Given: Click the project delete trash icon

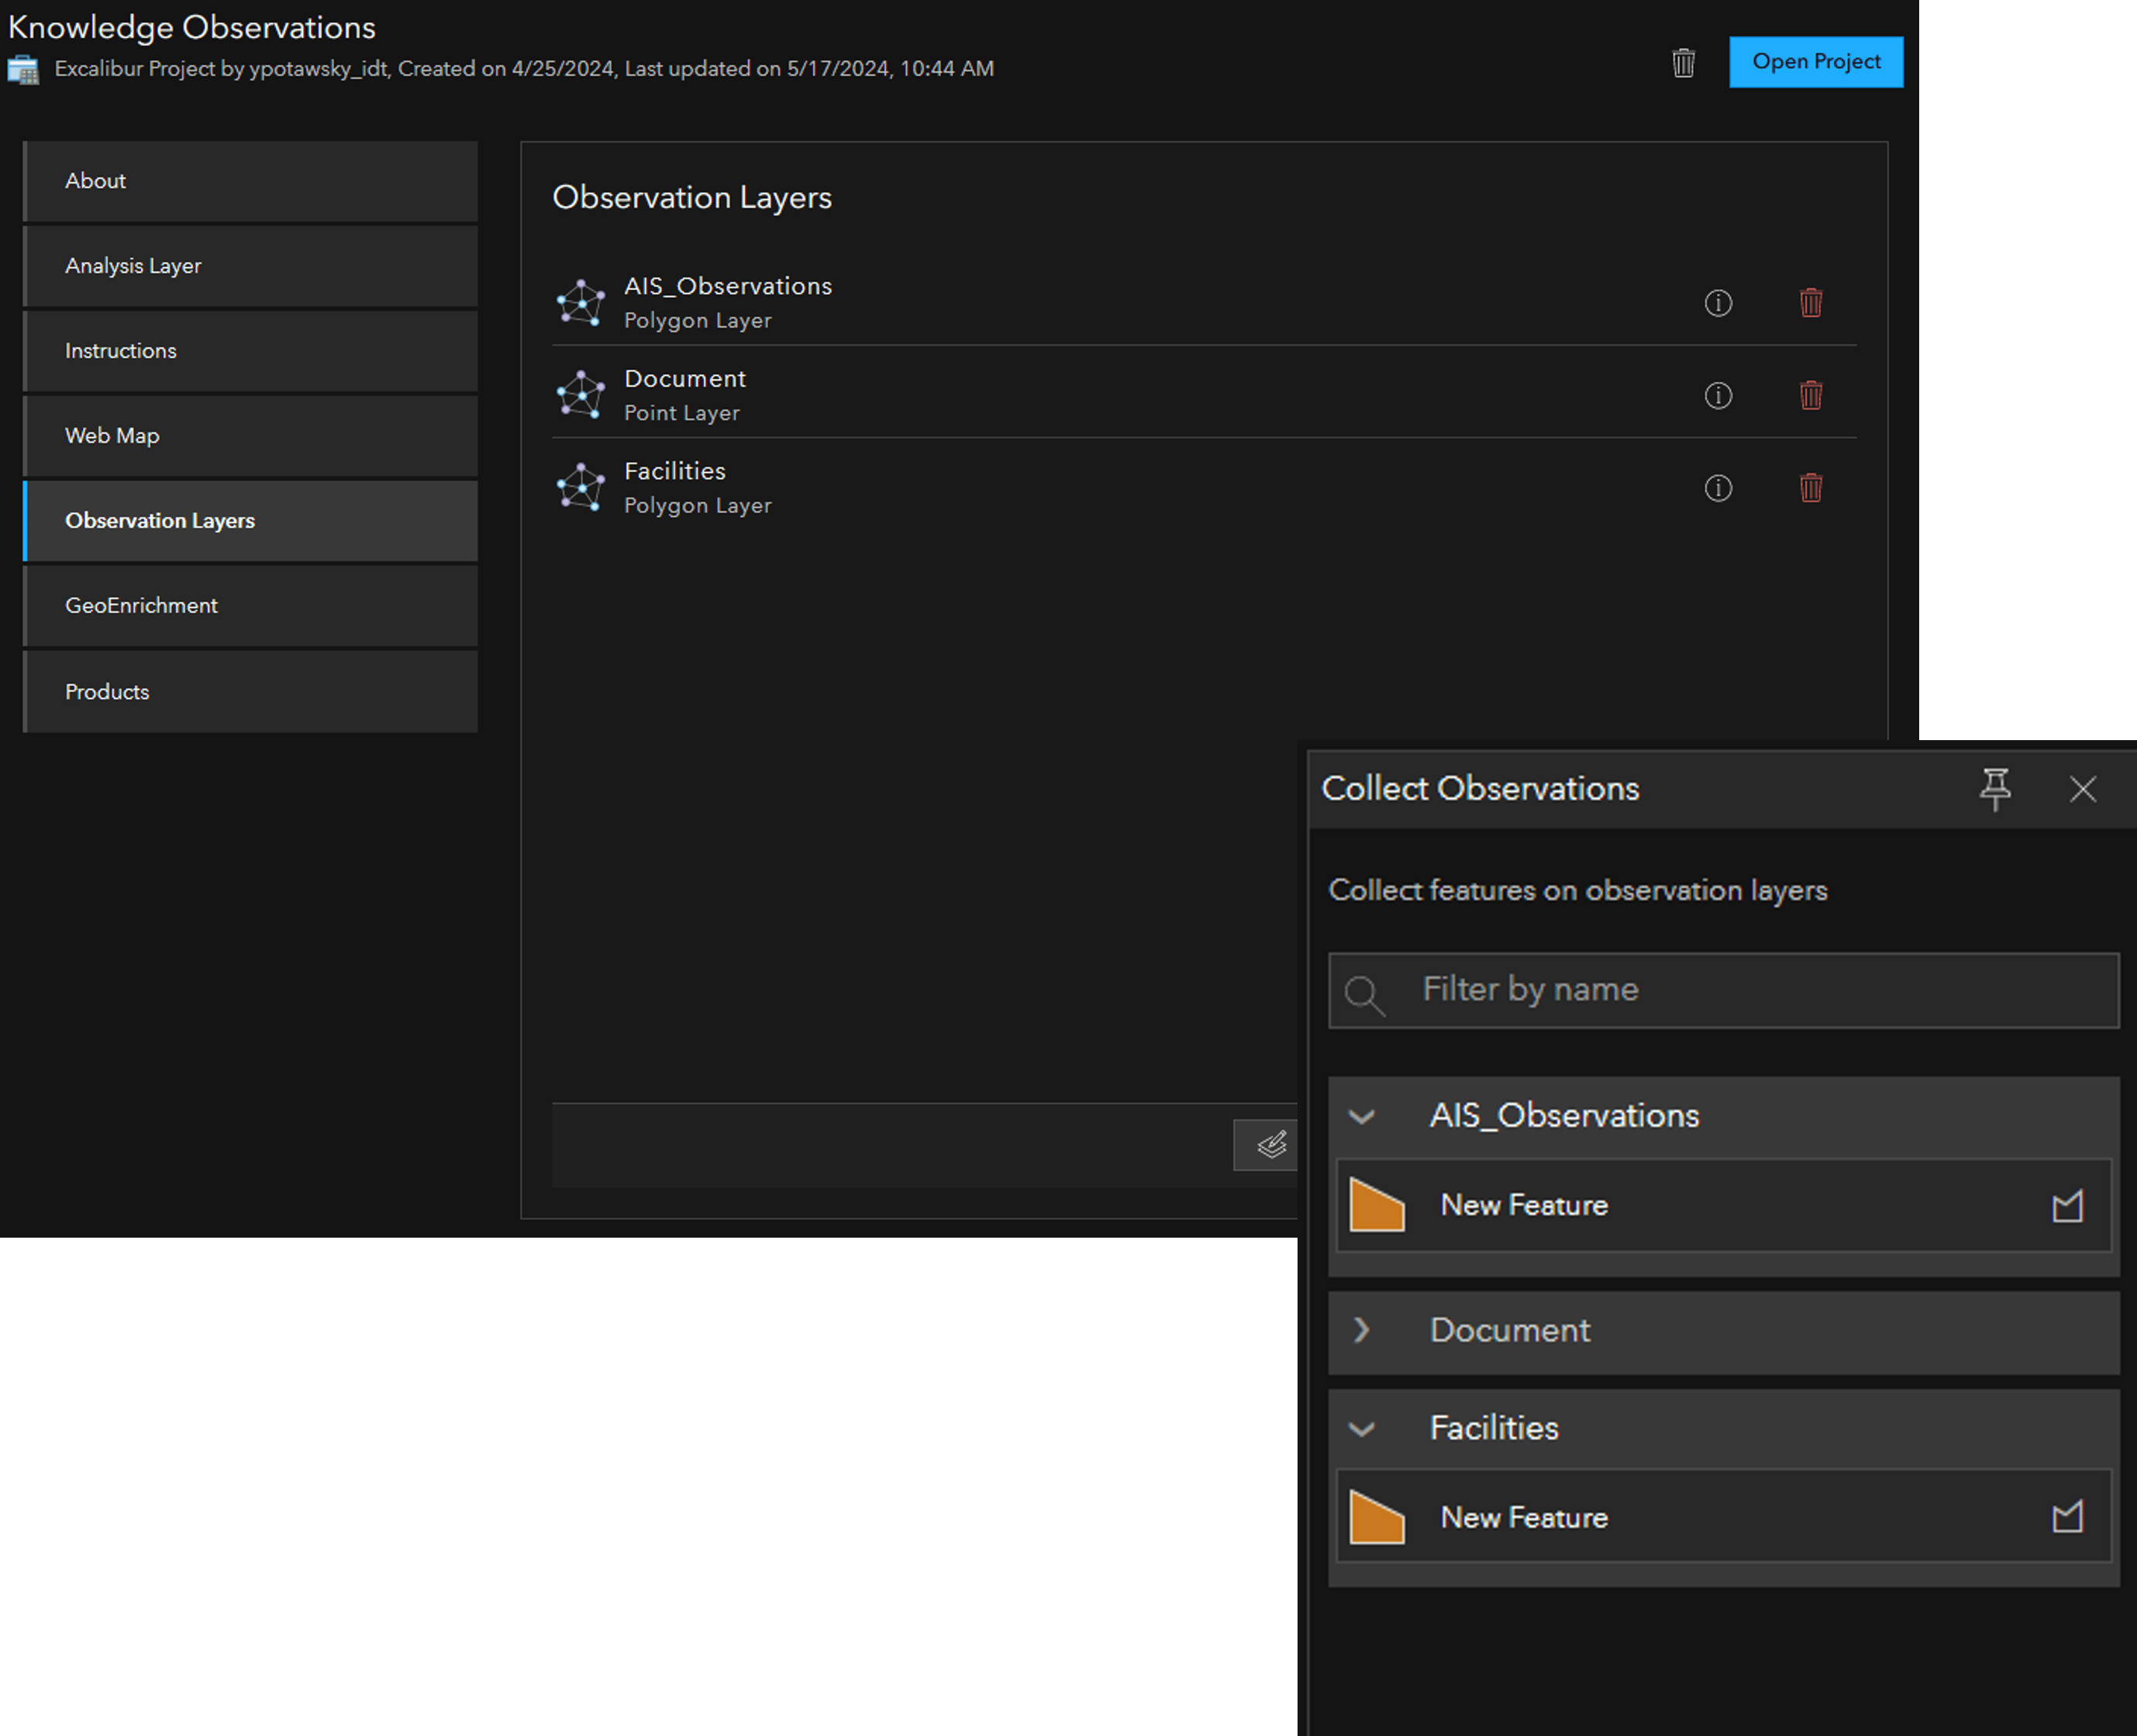Looking at the screenshot, I should [x=1683, y=63].
